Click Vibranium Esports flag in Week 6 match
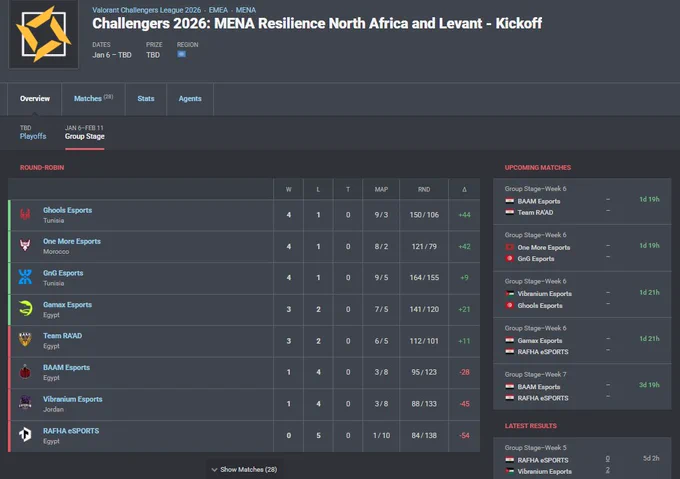 click(x=510, y=293)
